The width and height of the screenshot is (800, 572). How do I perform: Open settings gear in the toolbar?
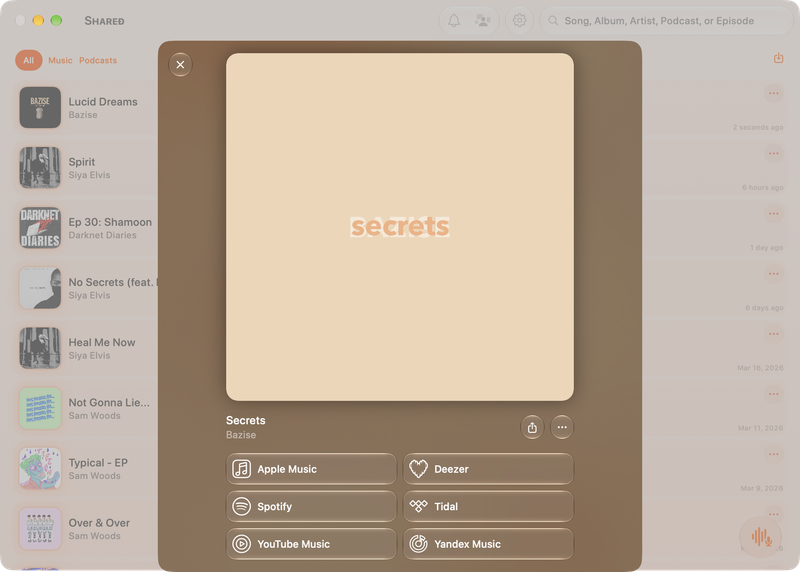pyautogui.click(x=519, y=20)
